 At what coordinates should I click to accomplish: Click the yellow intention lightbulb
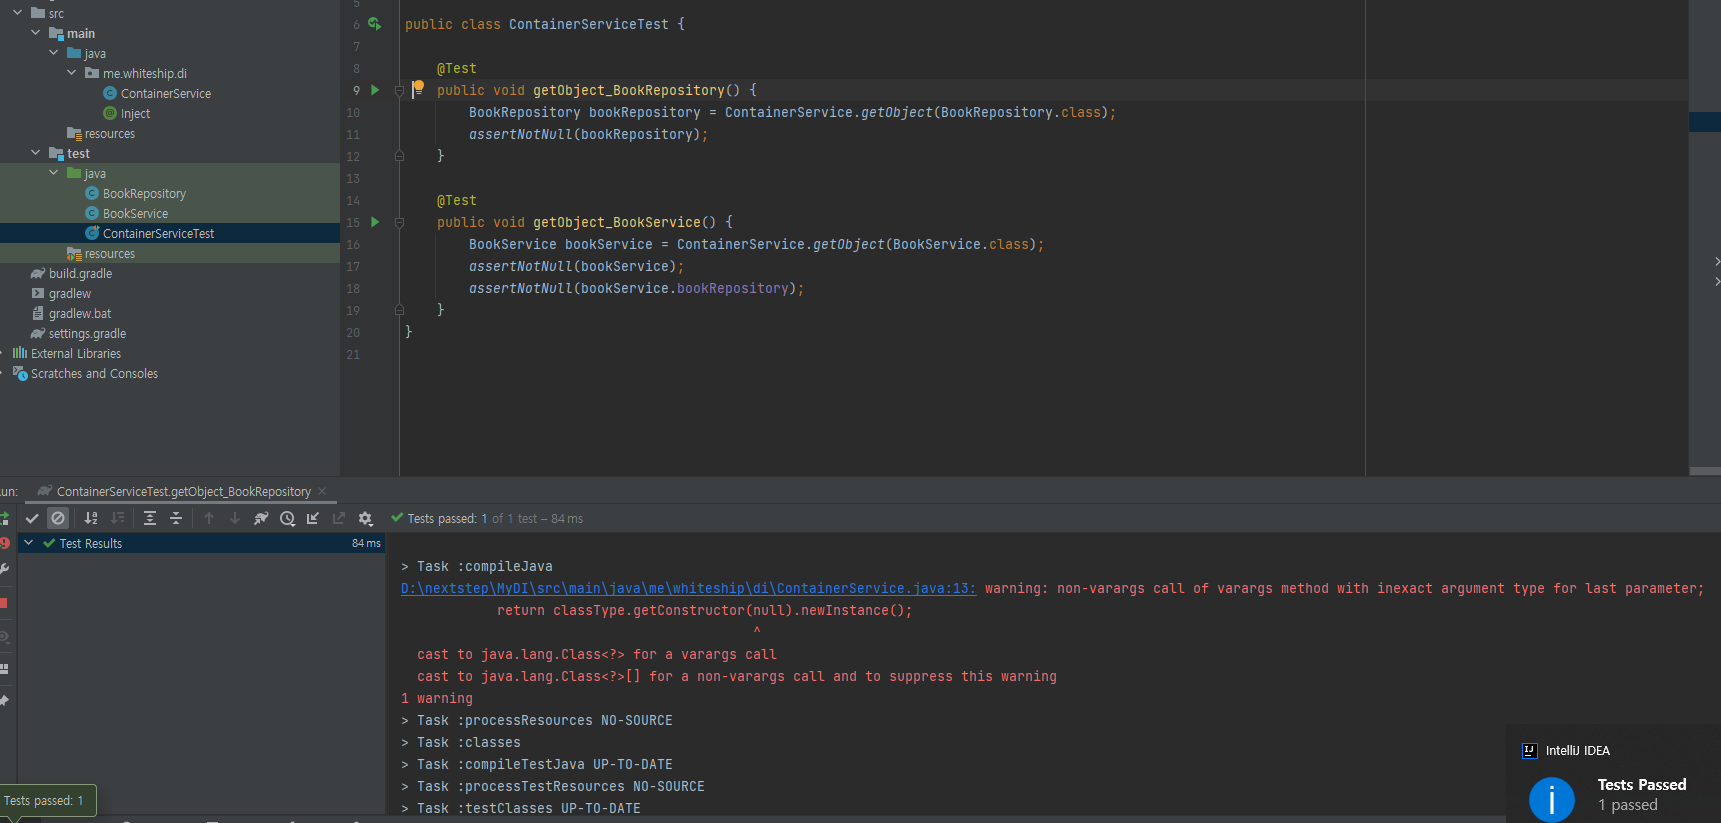419,87
